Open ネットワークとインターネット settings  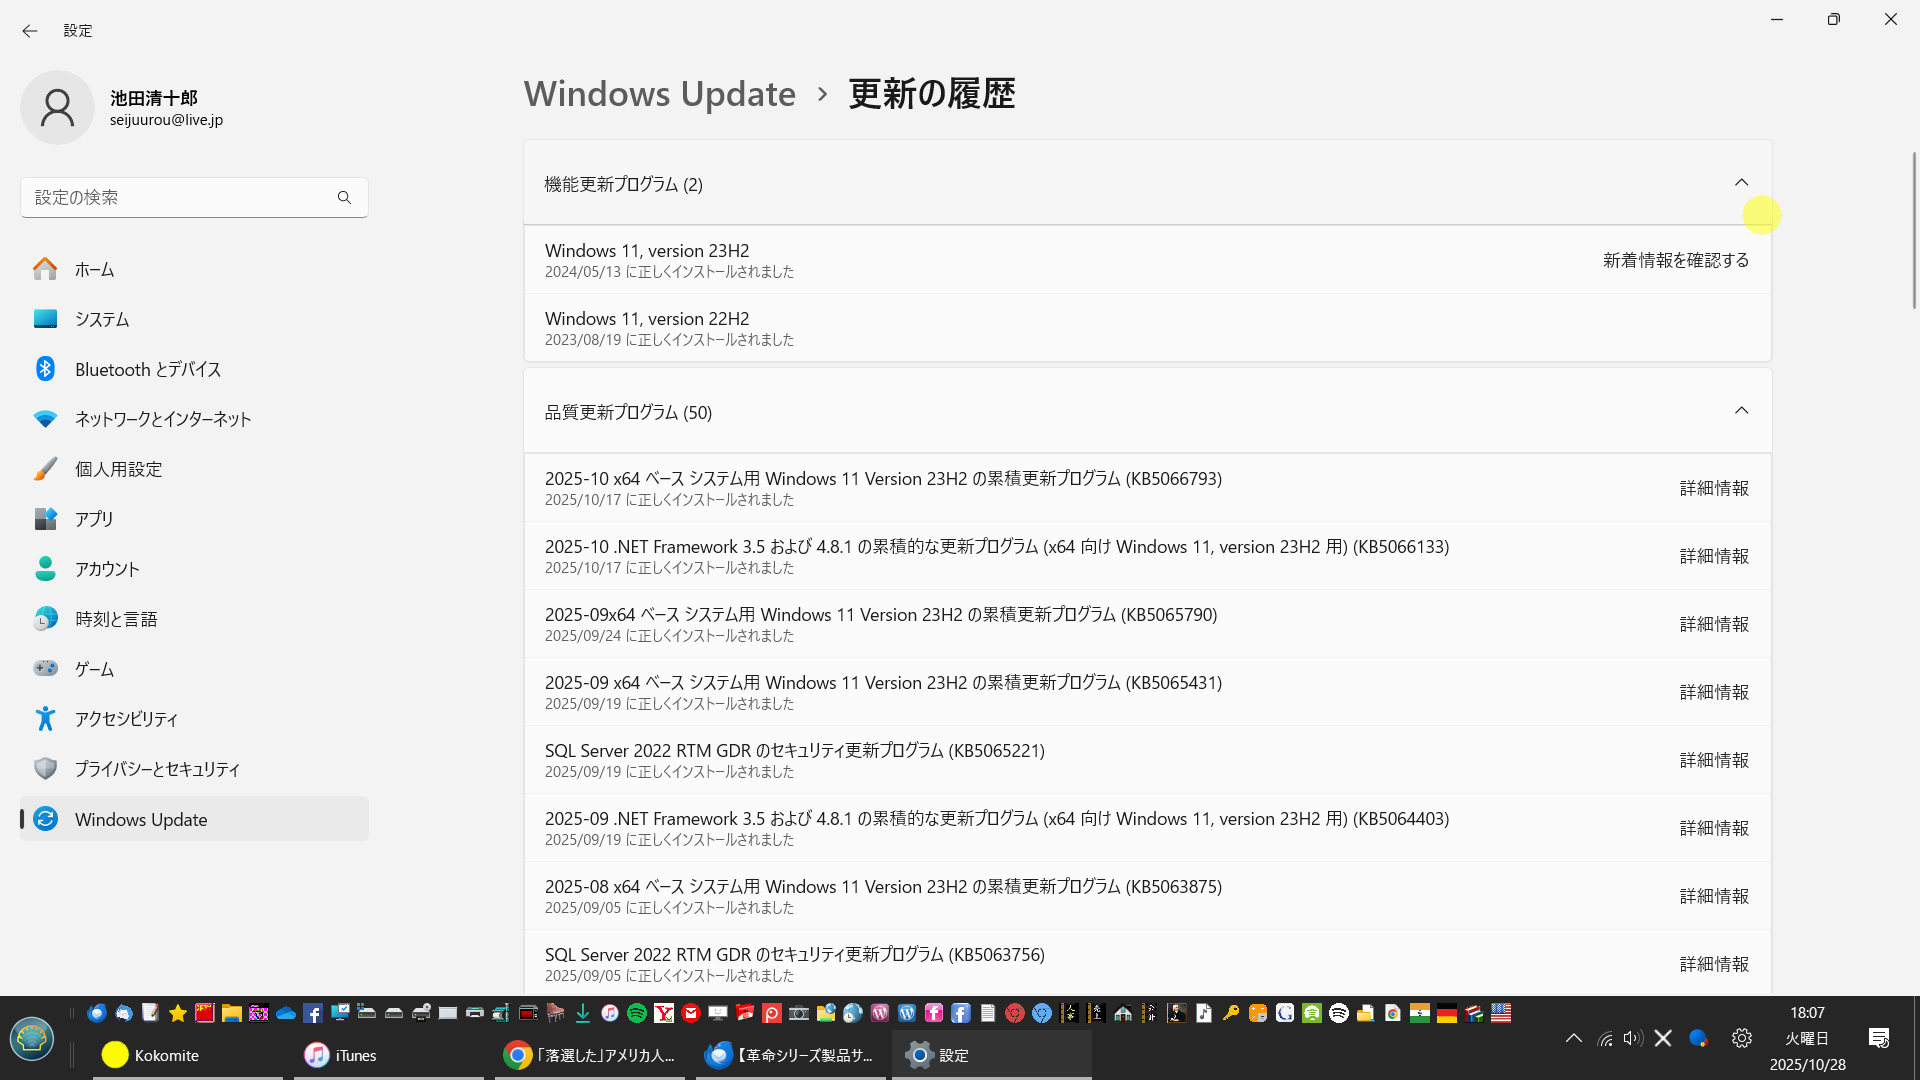point(194,419)
